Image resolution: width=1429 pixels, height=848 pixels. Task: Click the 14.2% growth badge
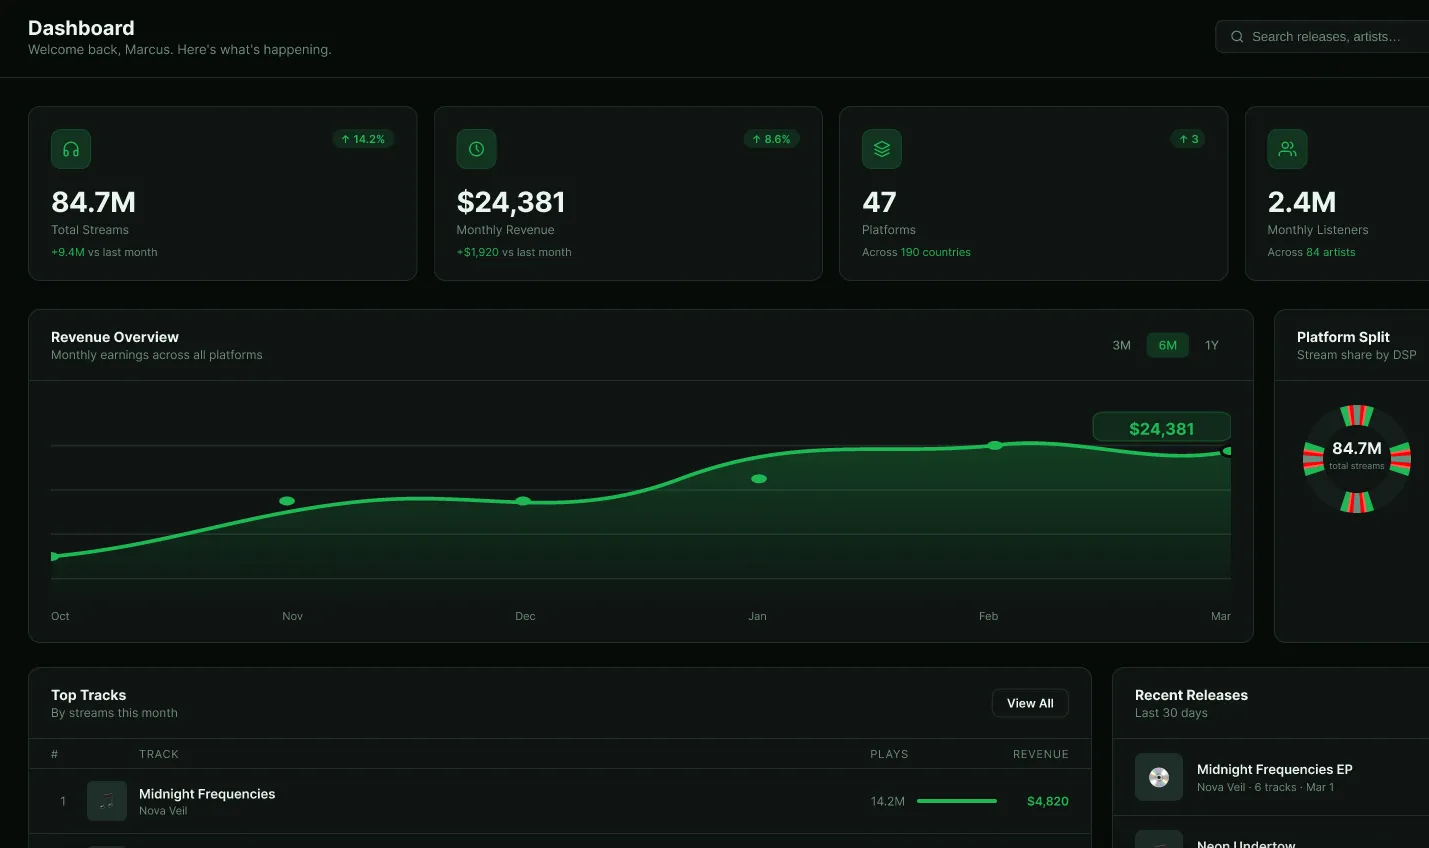click(364, 139)
